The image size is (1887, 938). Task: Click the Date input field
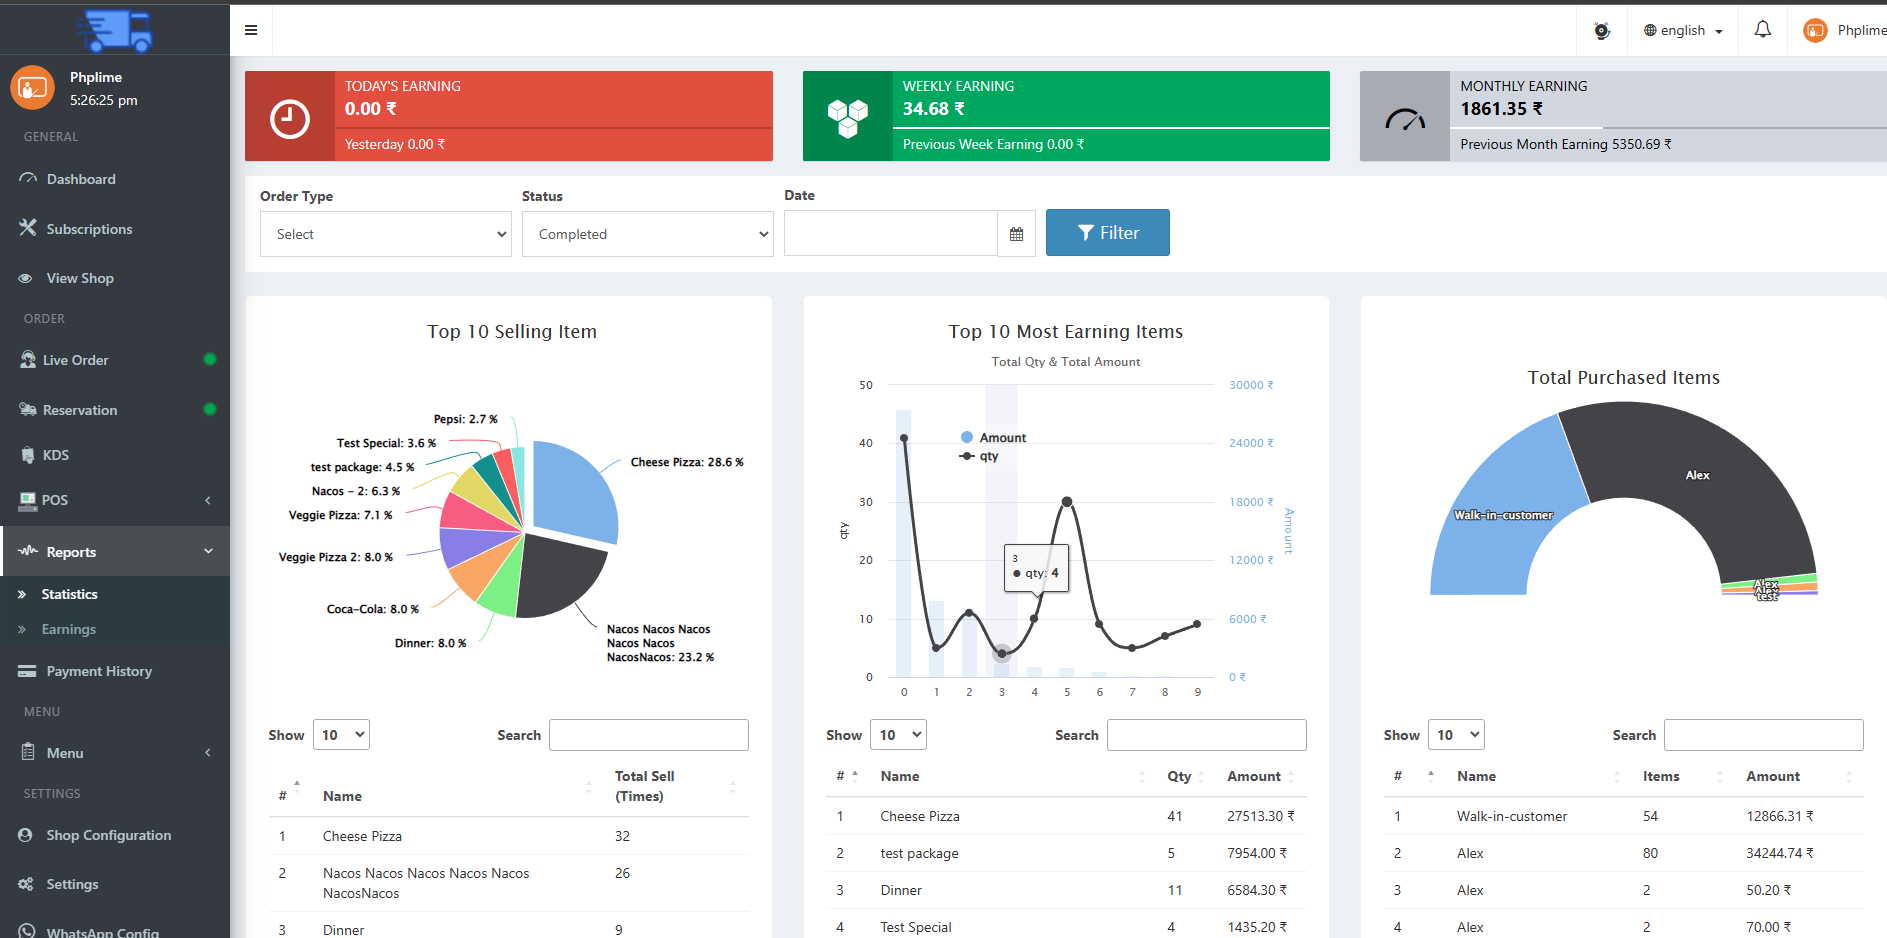click(x=890, y=234)
